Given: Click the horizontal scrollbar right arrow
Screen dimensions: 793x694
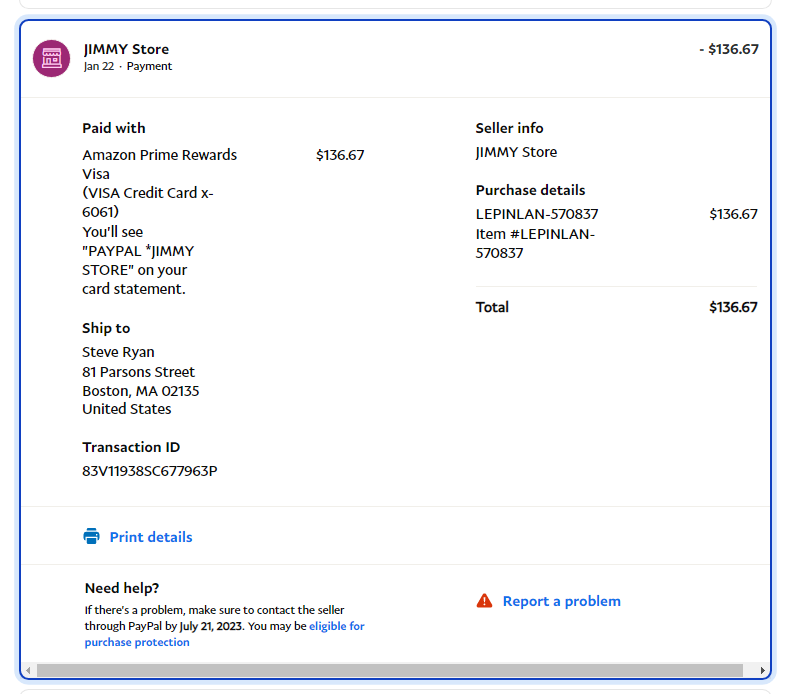Looking at the screenshot, I should tap(762, 670).
